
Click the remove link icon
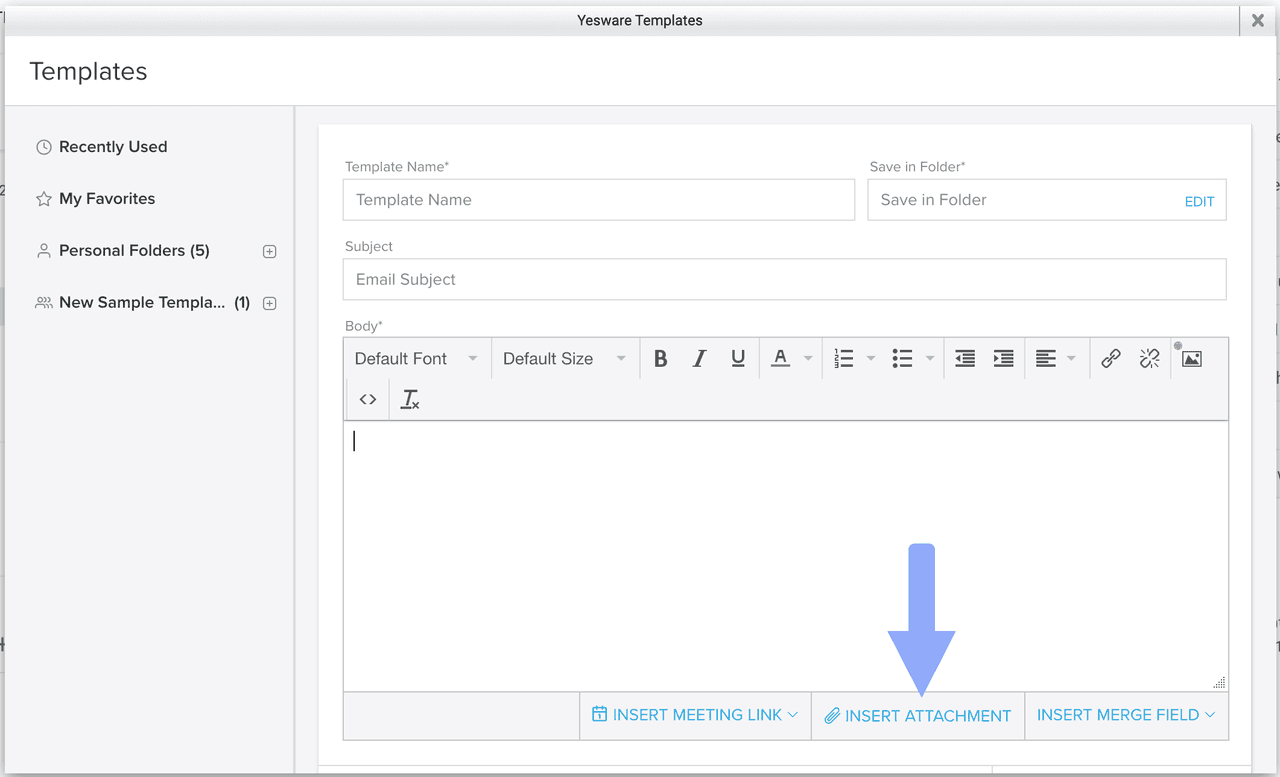[1149, 359]
